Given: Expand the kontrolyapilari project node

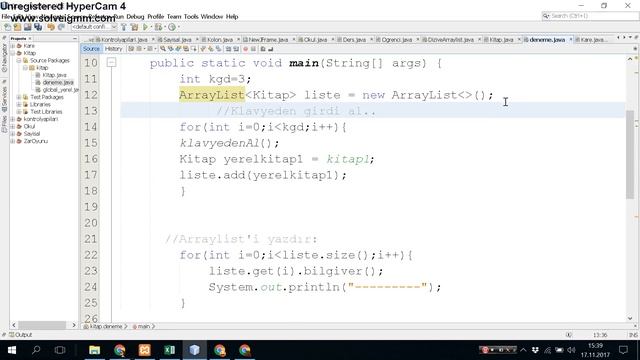Looking at the screenshot, I should tap(13, 119).
